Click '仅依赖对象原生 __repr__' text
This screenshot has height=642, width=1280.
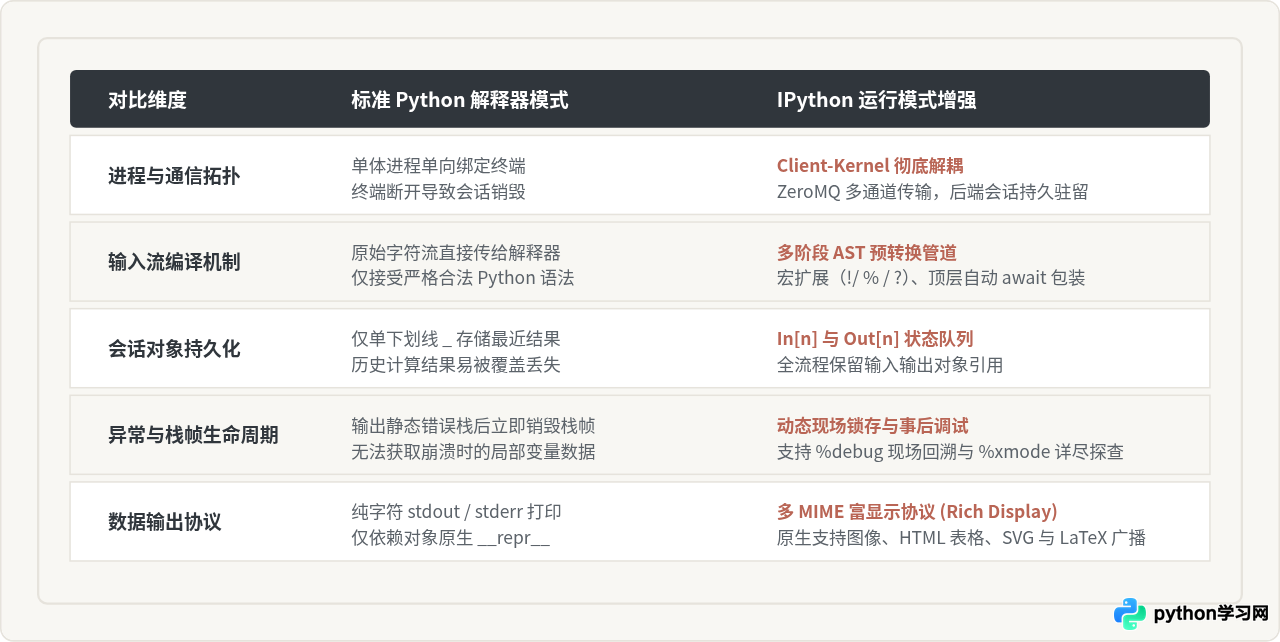tap(451, 538)
